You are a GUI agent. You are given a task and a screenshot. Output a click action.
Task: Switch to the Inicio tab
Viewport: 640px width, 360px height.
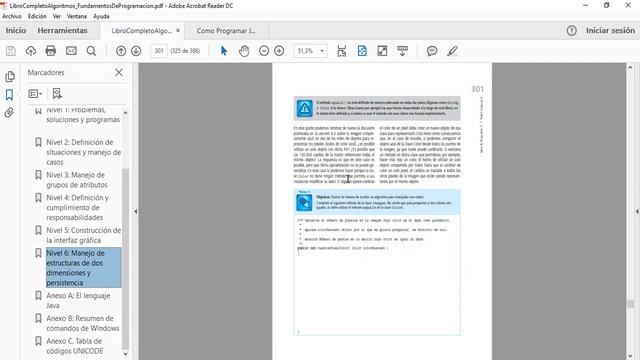pos(16,31)
